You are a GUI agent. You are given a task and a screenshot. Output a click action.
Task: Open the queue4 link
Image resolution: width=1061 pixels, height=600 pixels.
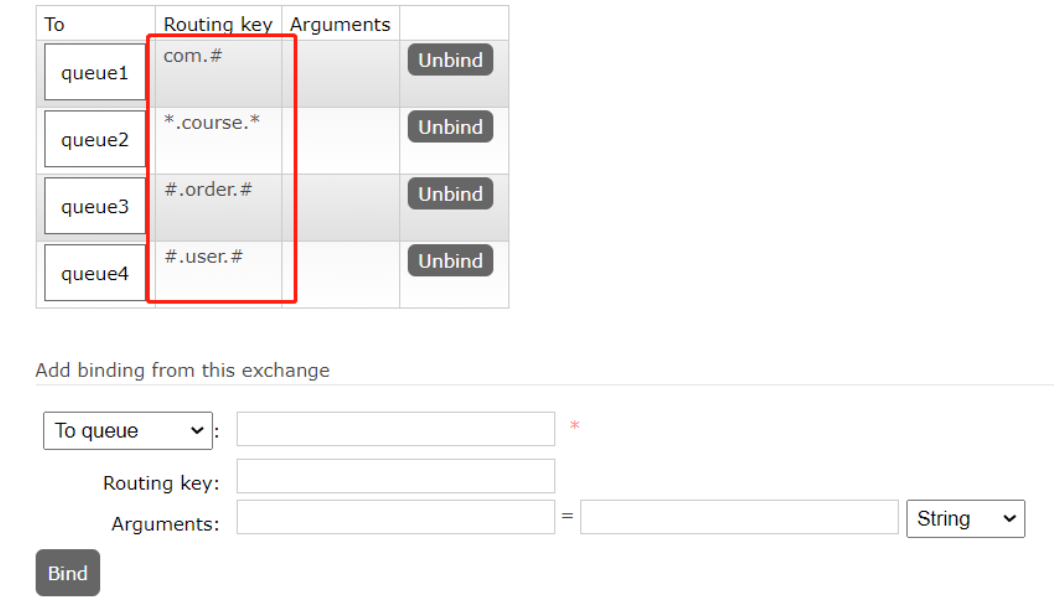pyautogui.click(x=95, y=273)
